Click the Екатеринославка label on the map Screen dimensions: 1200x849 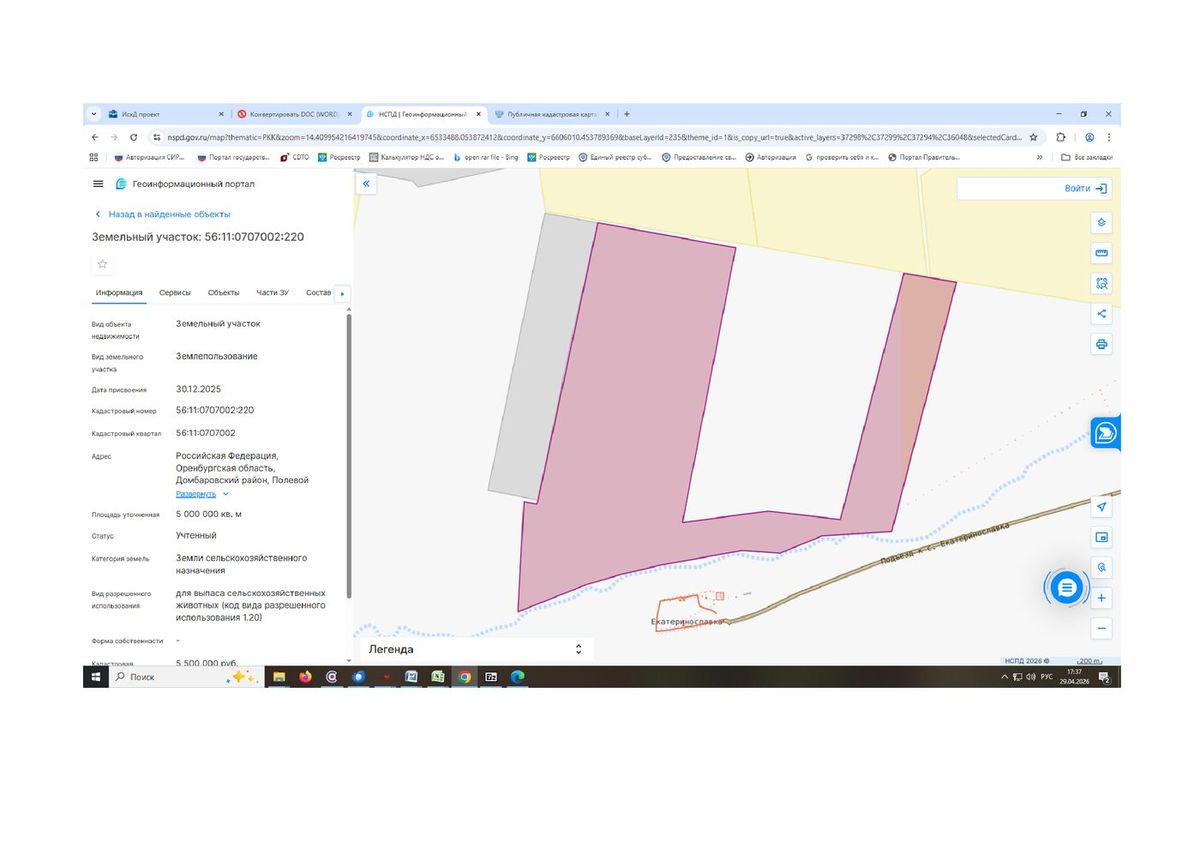point(686,621)
